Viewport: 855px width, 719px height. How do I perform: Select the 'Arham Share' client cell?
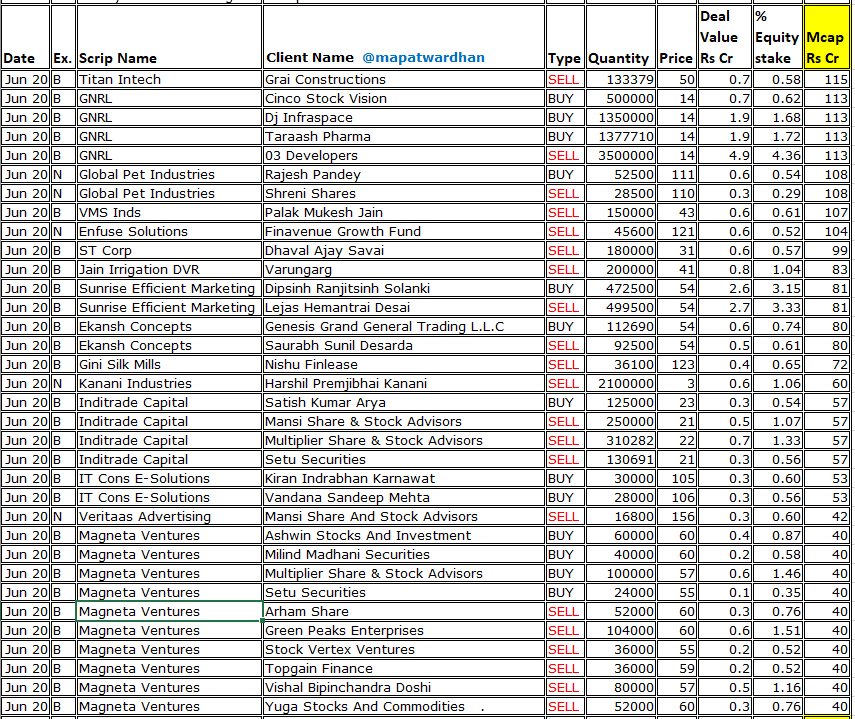pyautogui.click(x=404, y=612)
